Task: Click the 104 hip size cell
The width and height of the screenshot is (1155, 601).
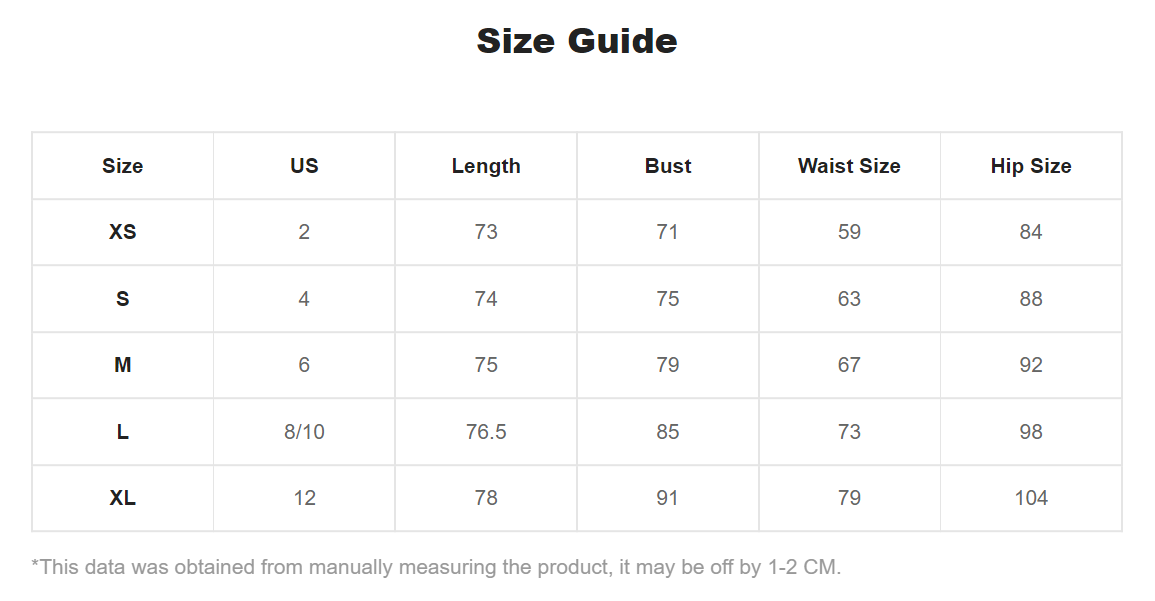Action: [1031, 498]
